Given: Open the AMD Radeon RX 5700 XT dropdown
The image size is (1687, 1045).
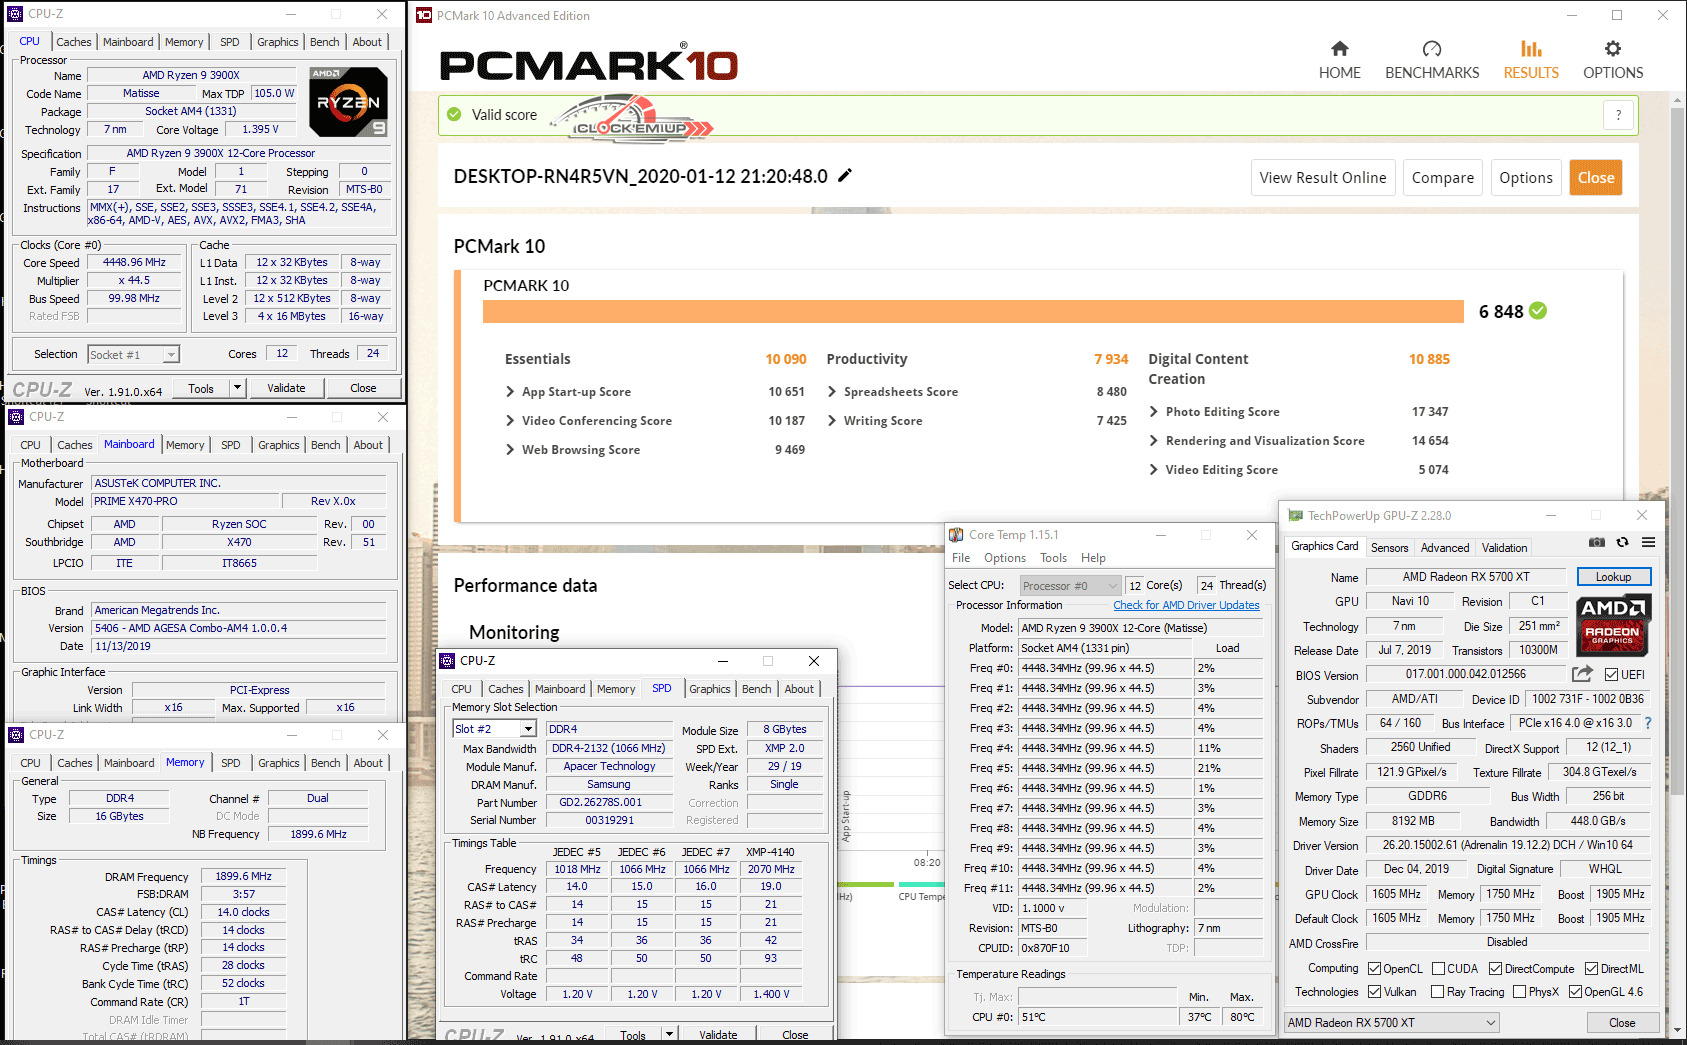Looking at the screenshot, I should click(1392, 1022).
